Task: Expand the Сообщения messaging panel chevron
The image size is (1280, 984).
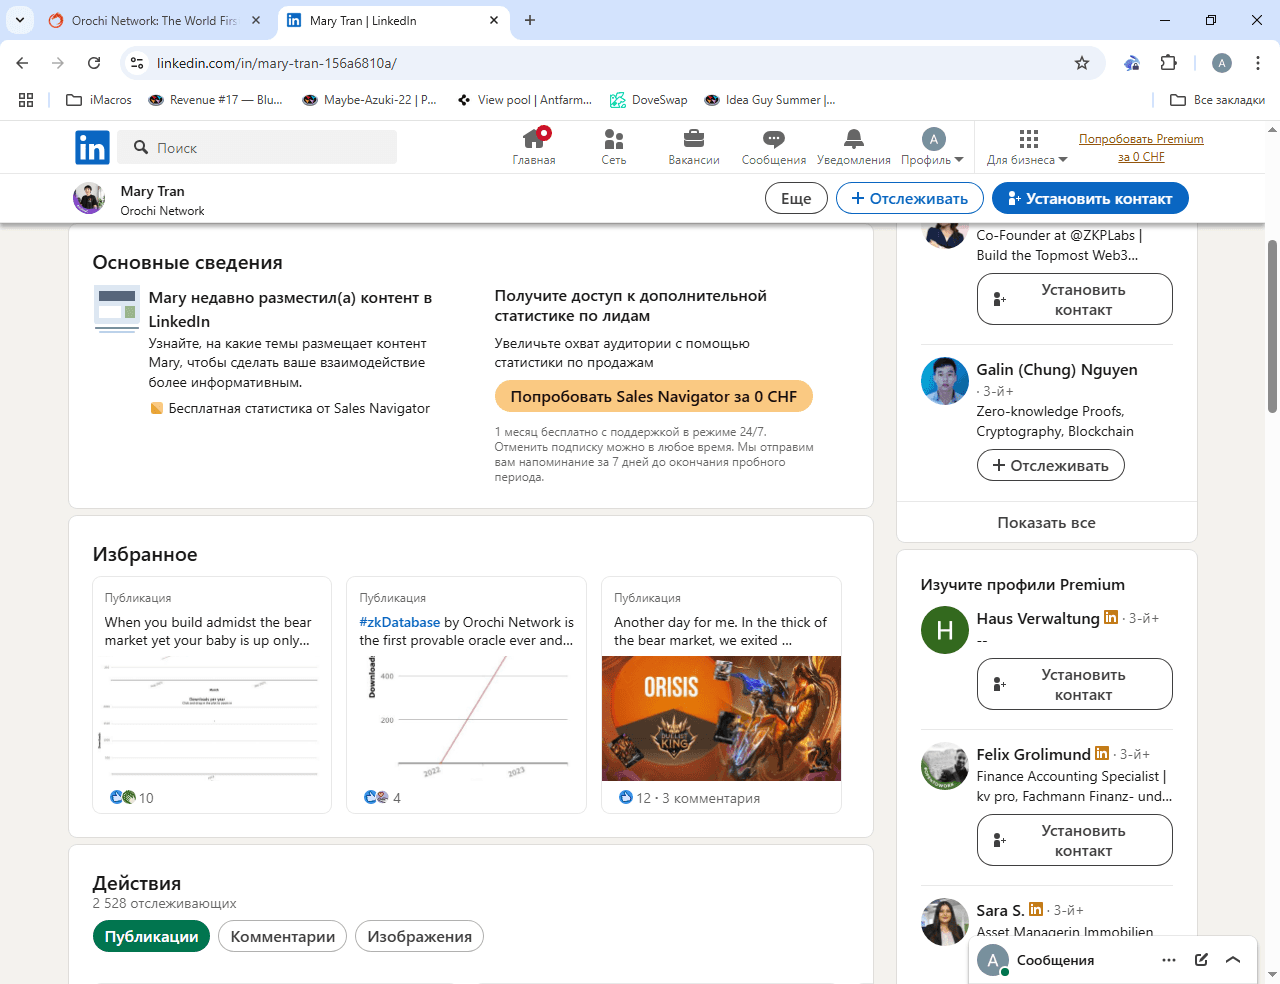Action: point(1233,960)
